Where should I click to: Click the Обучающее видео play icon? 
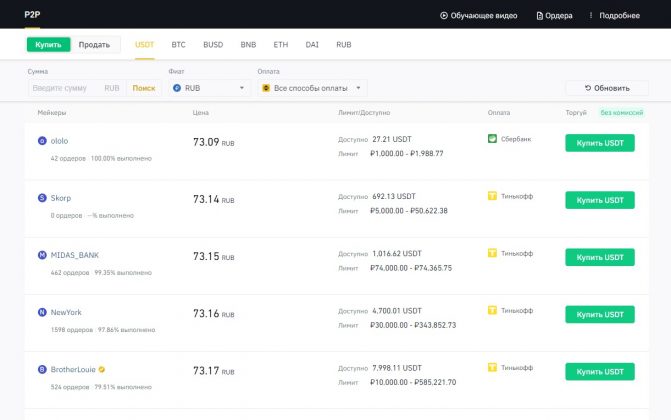coord(445,16)
